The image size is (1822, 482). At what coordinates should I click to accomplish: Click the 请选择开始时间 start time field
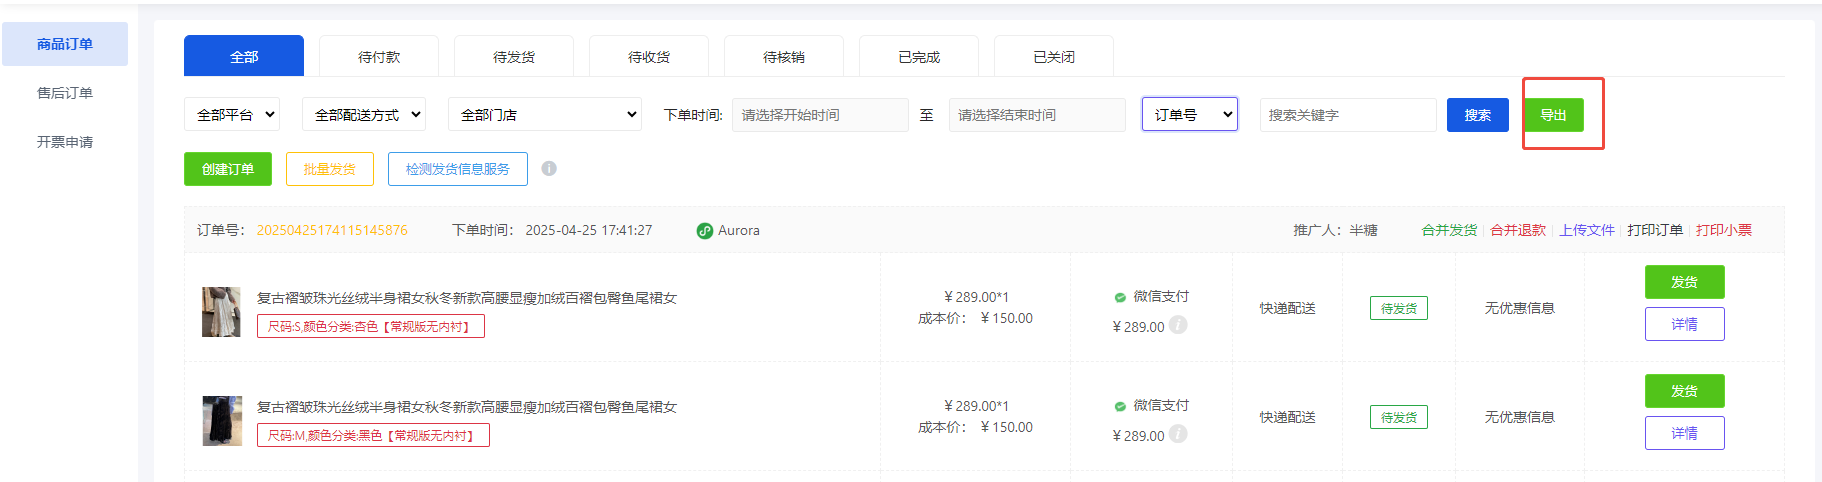[x=820, y=115]
